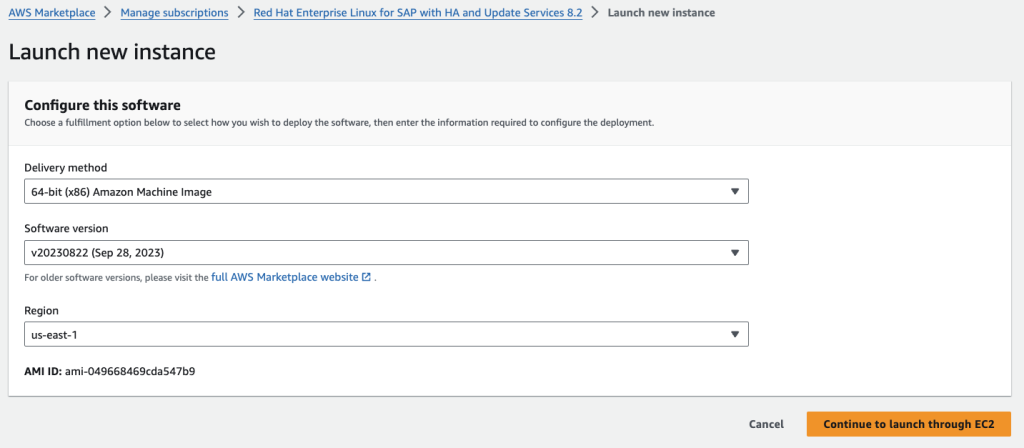Go to Manage subscriptions breadcrumb
Screen dimensions: 1024x448
point(174,12)
